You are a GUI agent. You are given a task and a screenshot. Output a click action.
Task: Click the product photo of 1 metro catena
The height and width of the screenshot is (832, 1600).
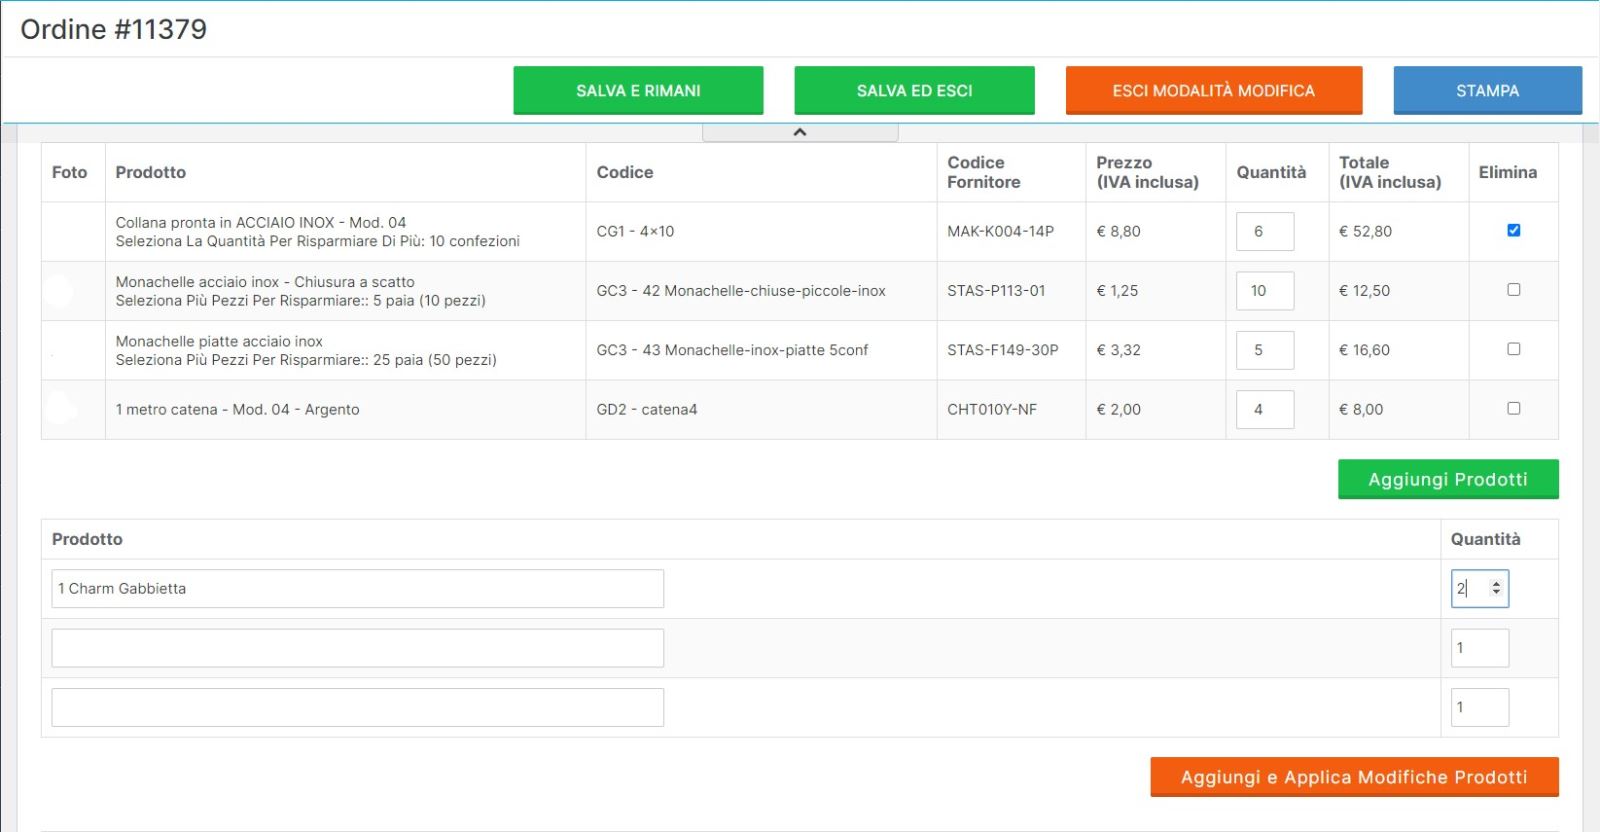coord(61,408)
